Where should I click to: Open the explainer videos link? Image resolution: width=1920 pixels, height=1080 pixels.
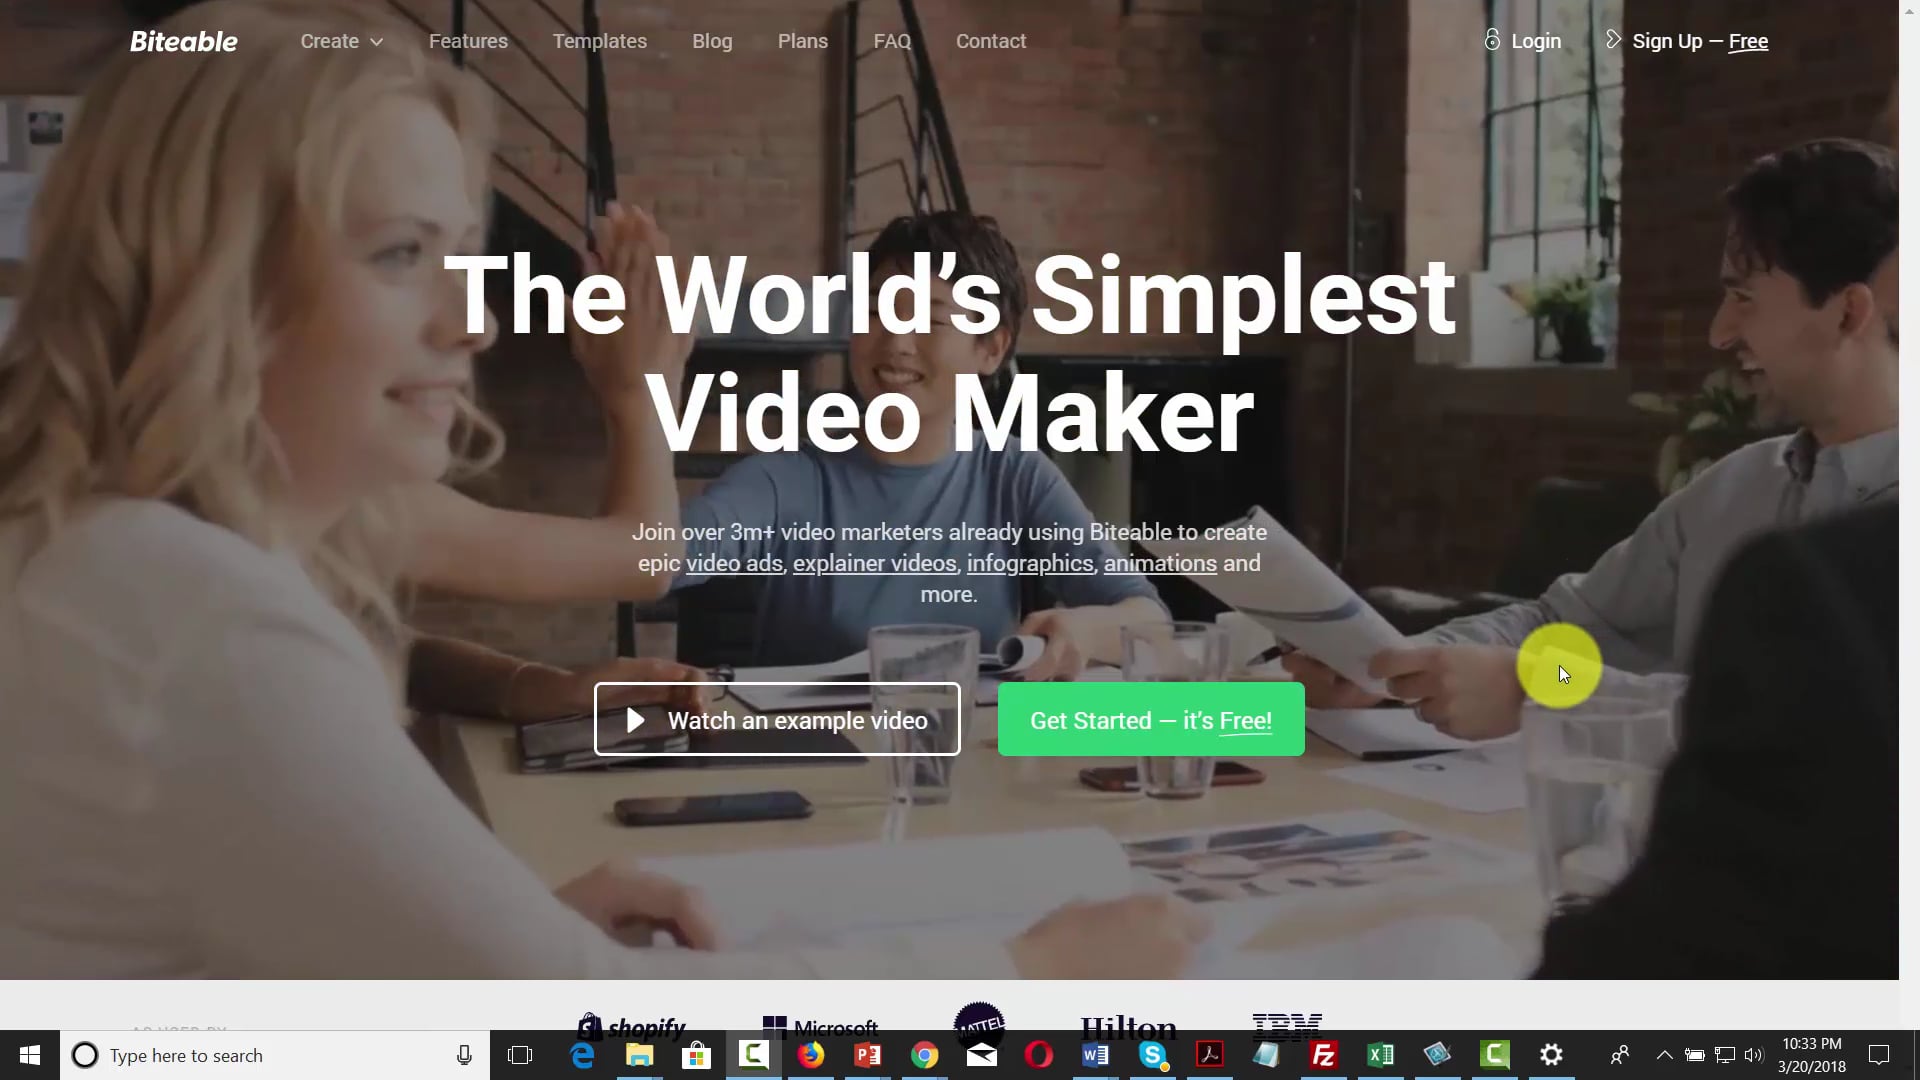[874, 563]
